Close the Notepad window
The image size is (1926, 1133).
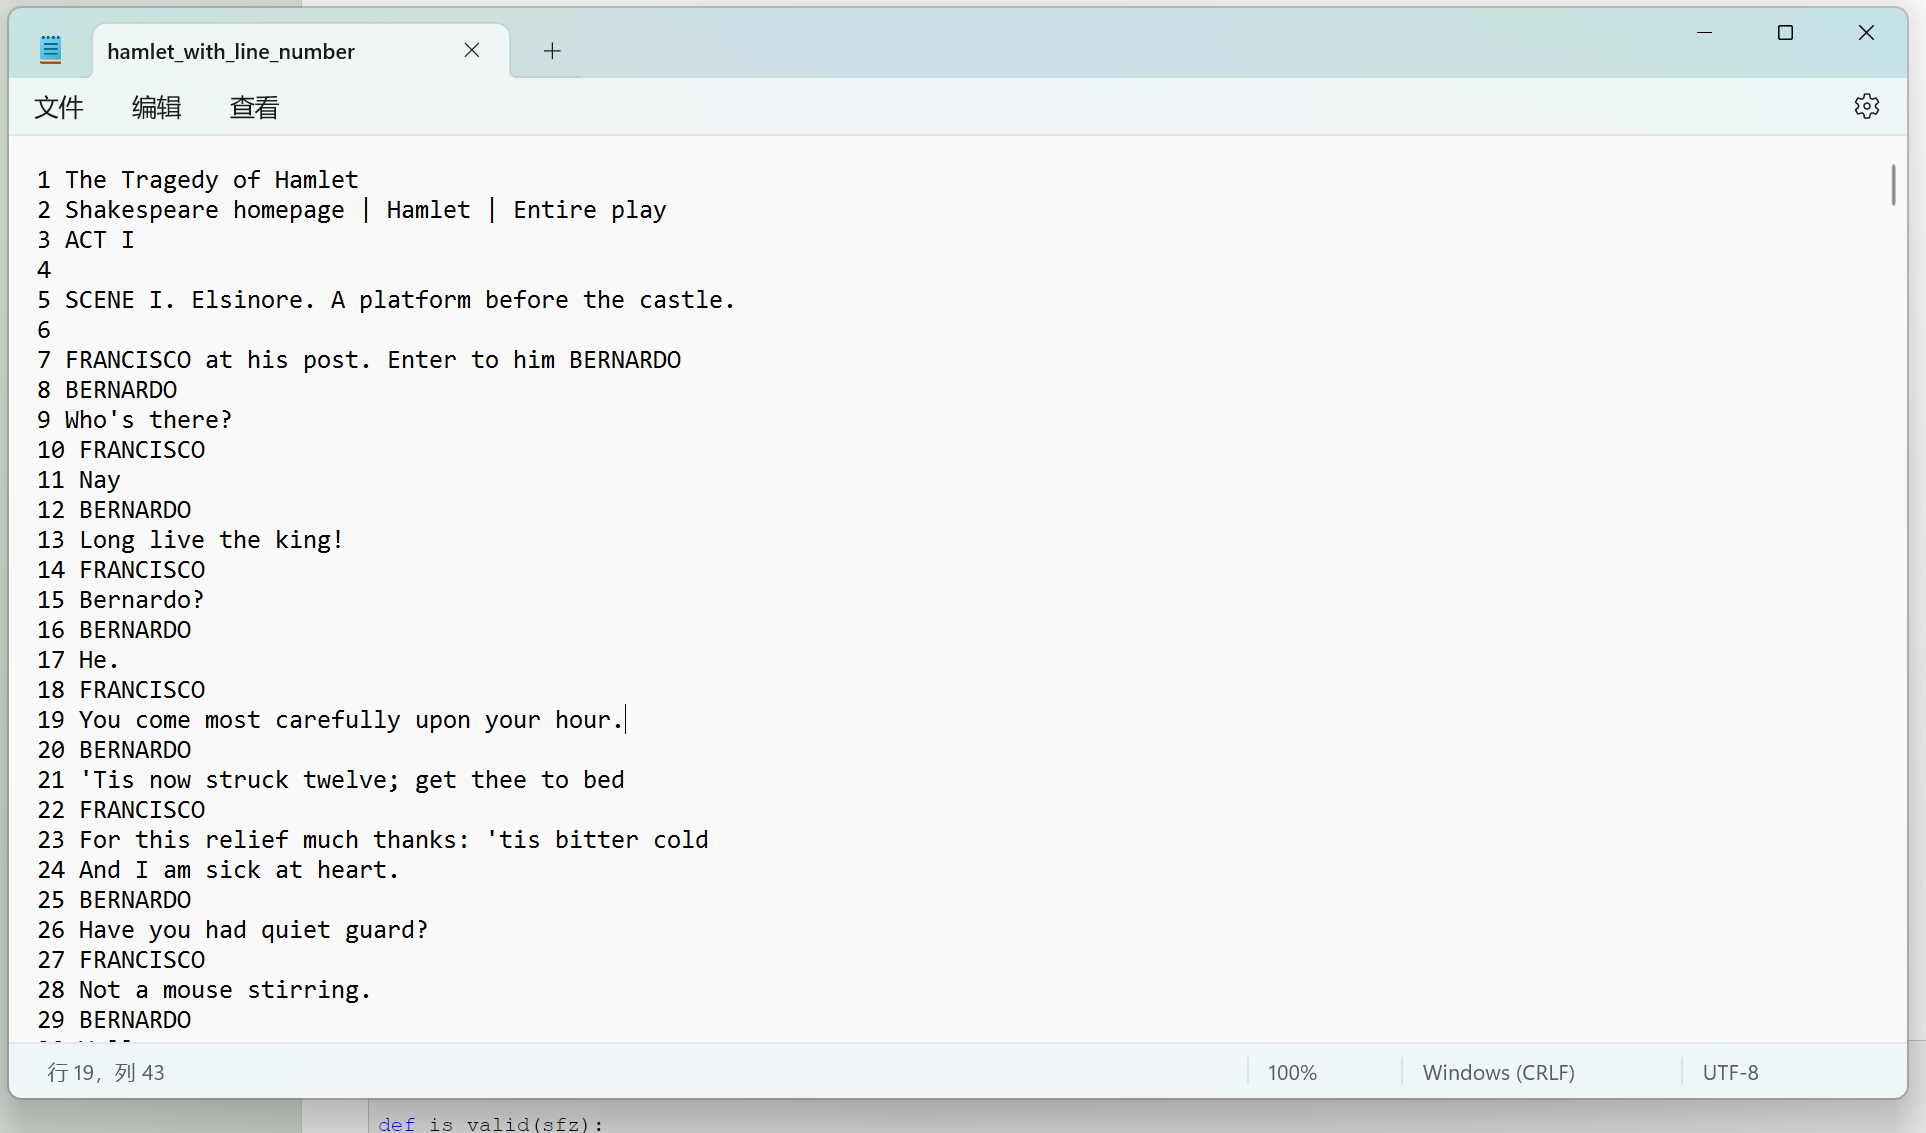click(x=1866, y=33)
